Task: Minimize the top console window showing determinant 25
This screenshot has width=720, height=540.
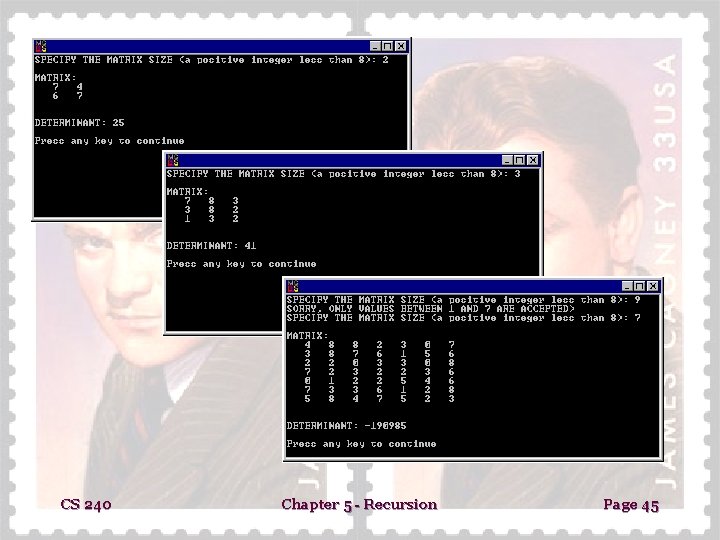Action: tap(376, 46)
